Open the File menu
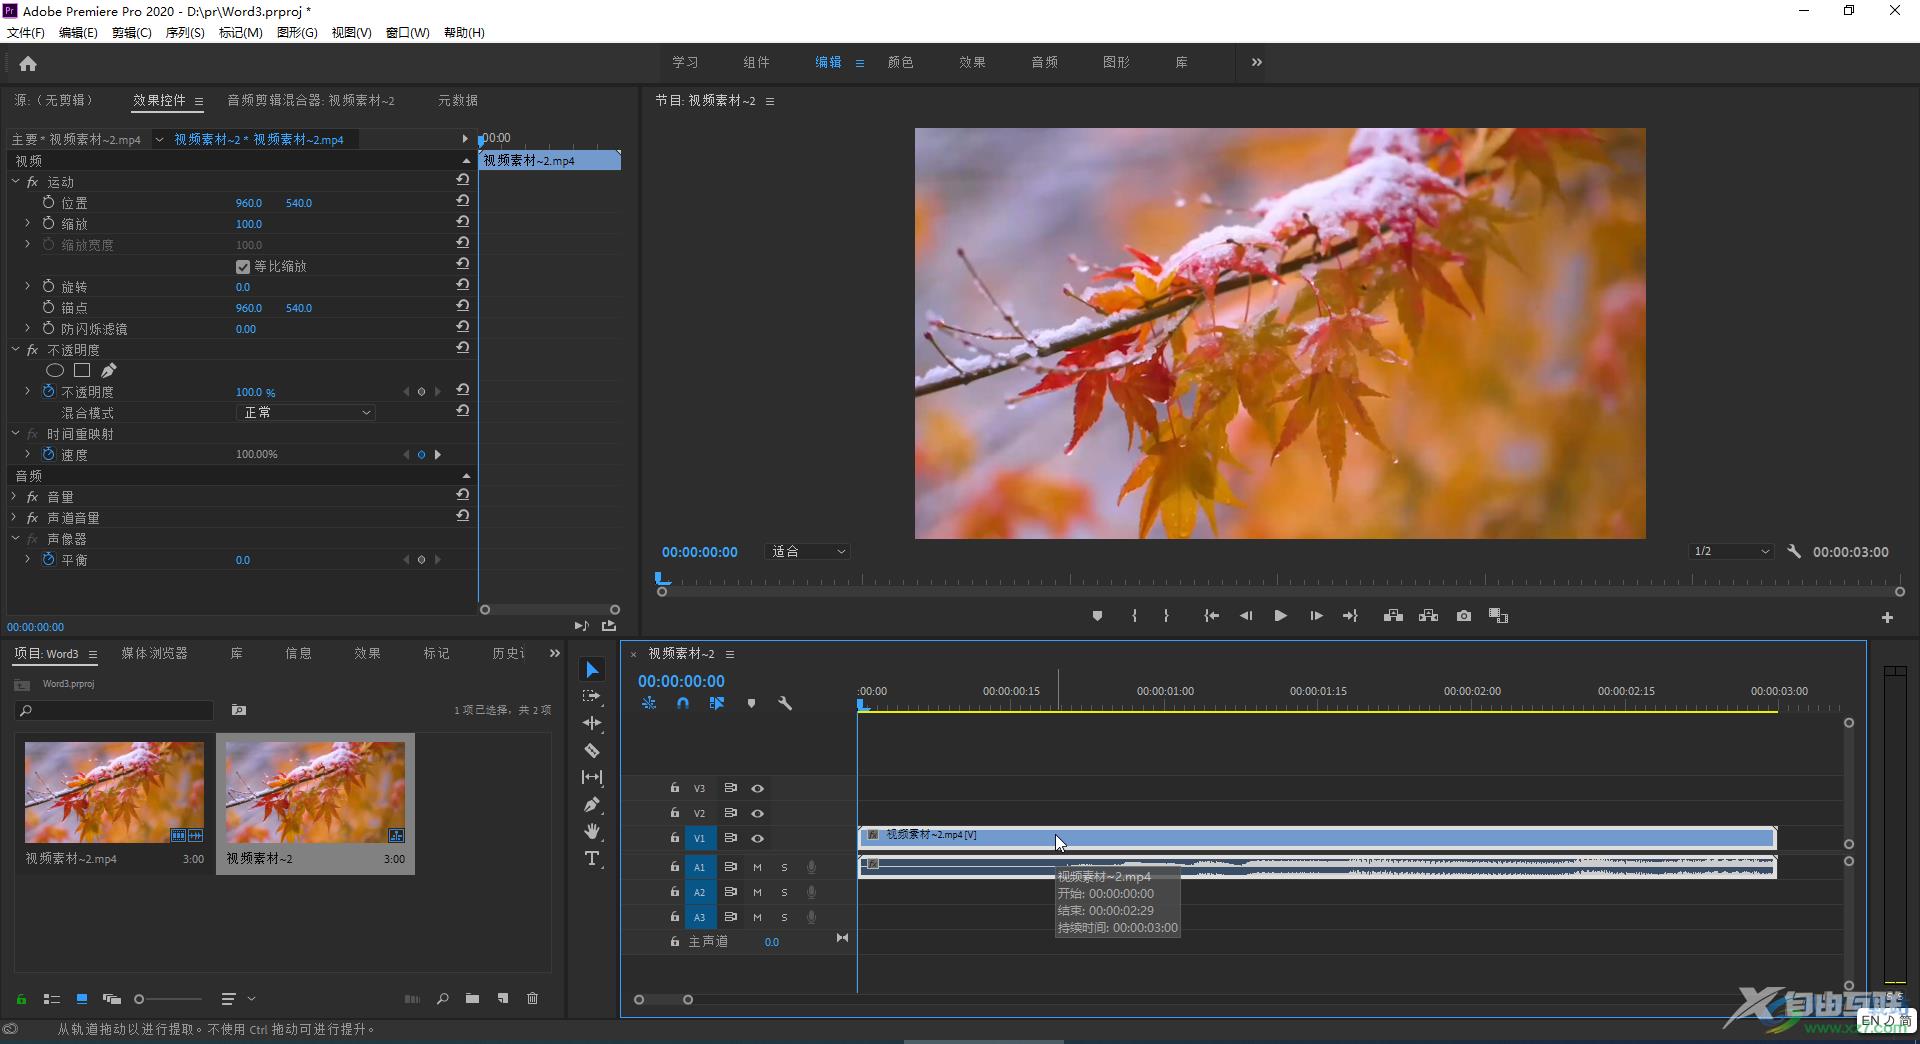 pyautogui.click(x=26, y=33)
